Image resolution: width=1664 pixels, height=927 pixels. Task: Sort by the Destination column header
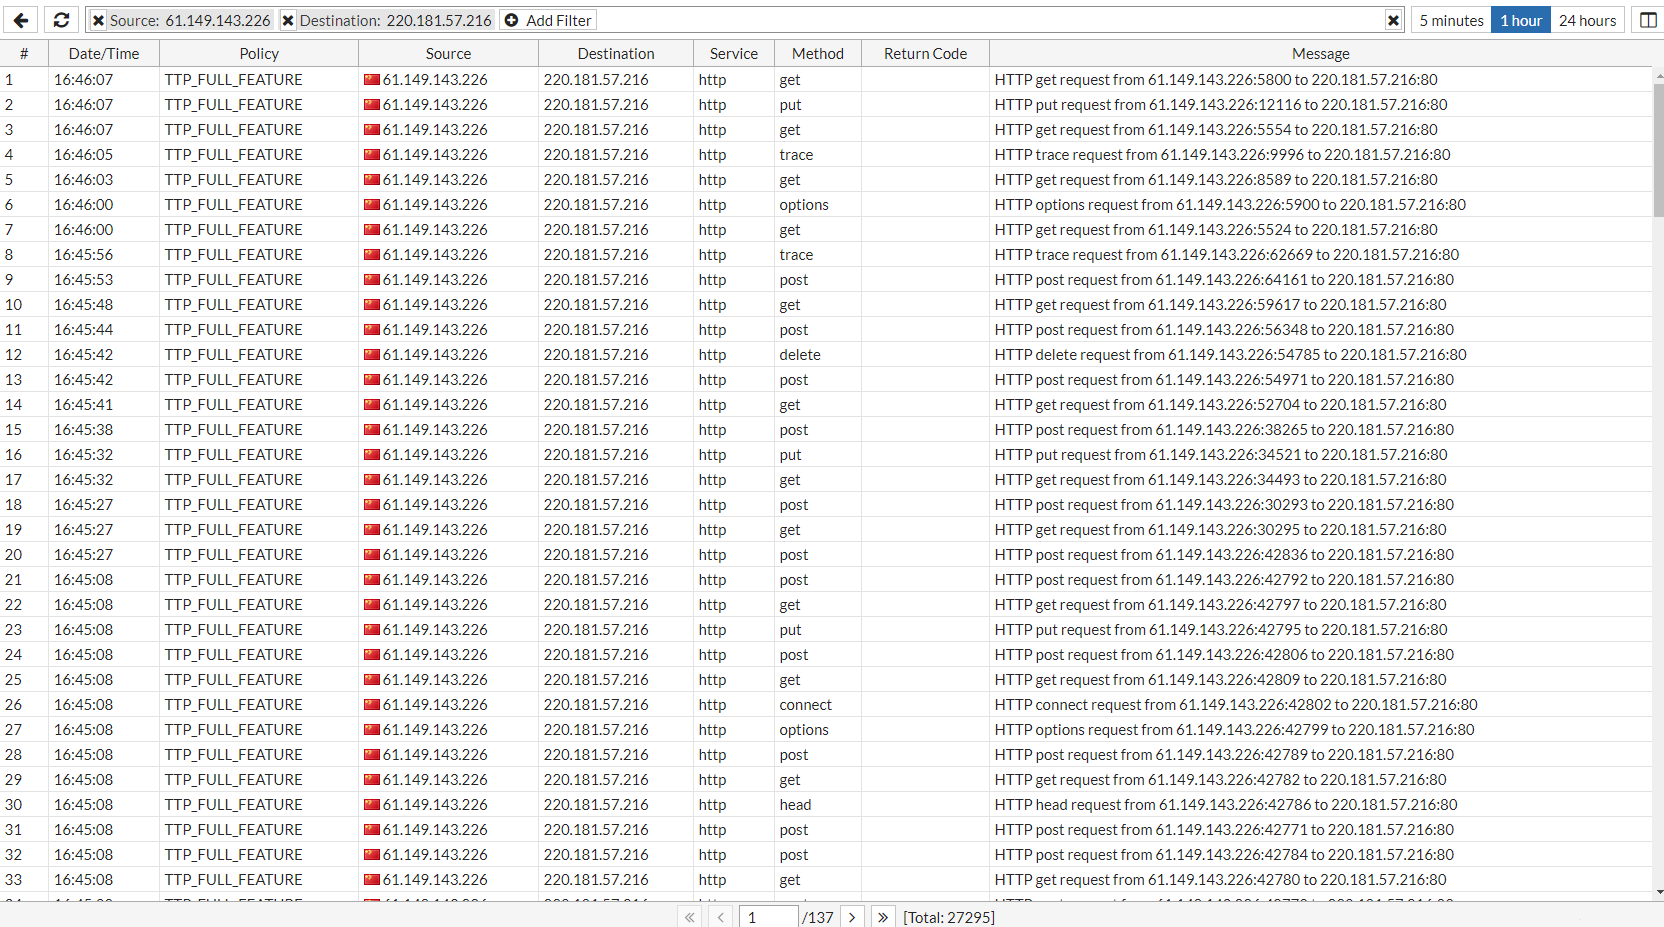(616, 54)
